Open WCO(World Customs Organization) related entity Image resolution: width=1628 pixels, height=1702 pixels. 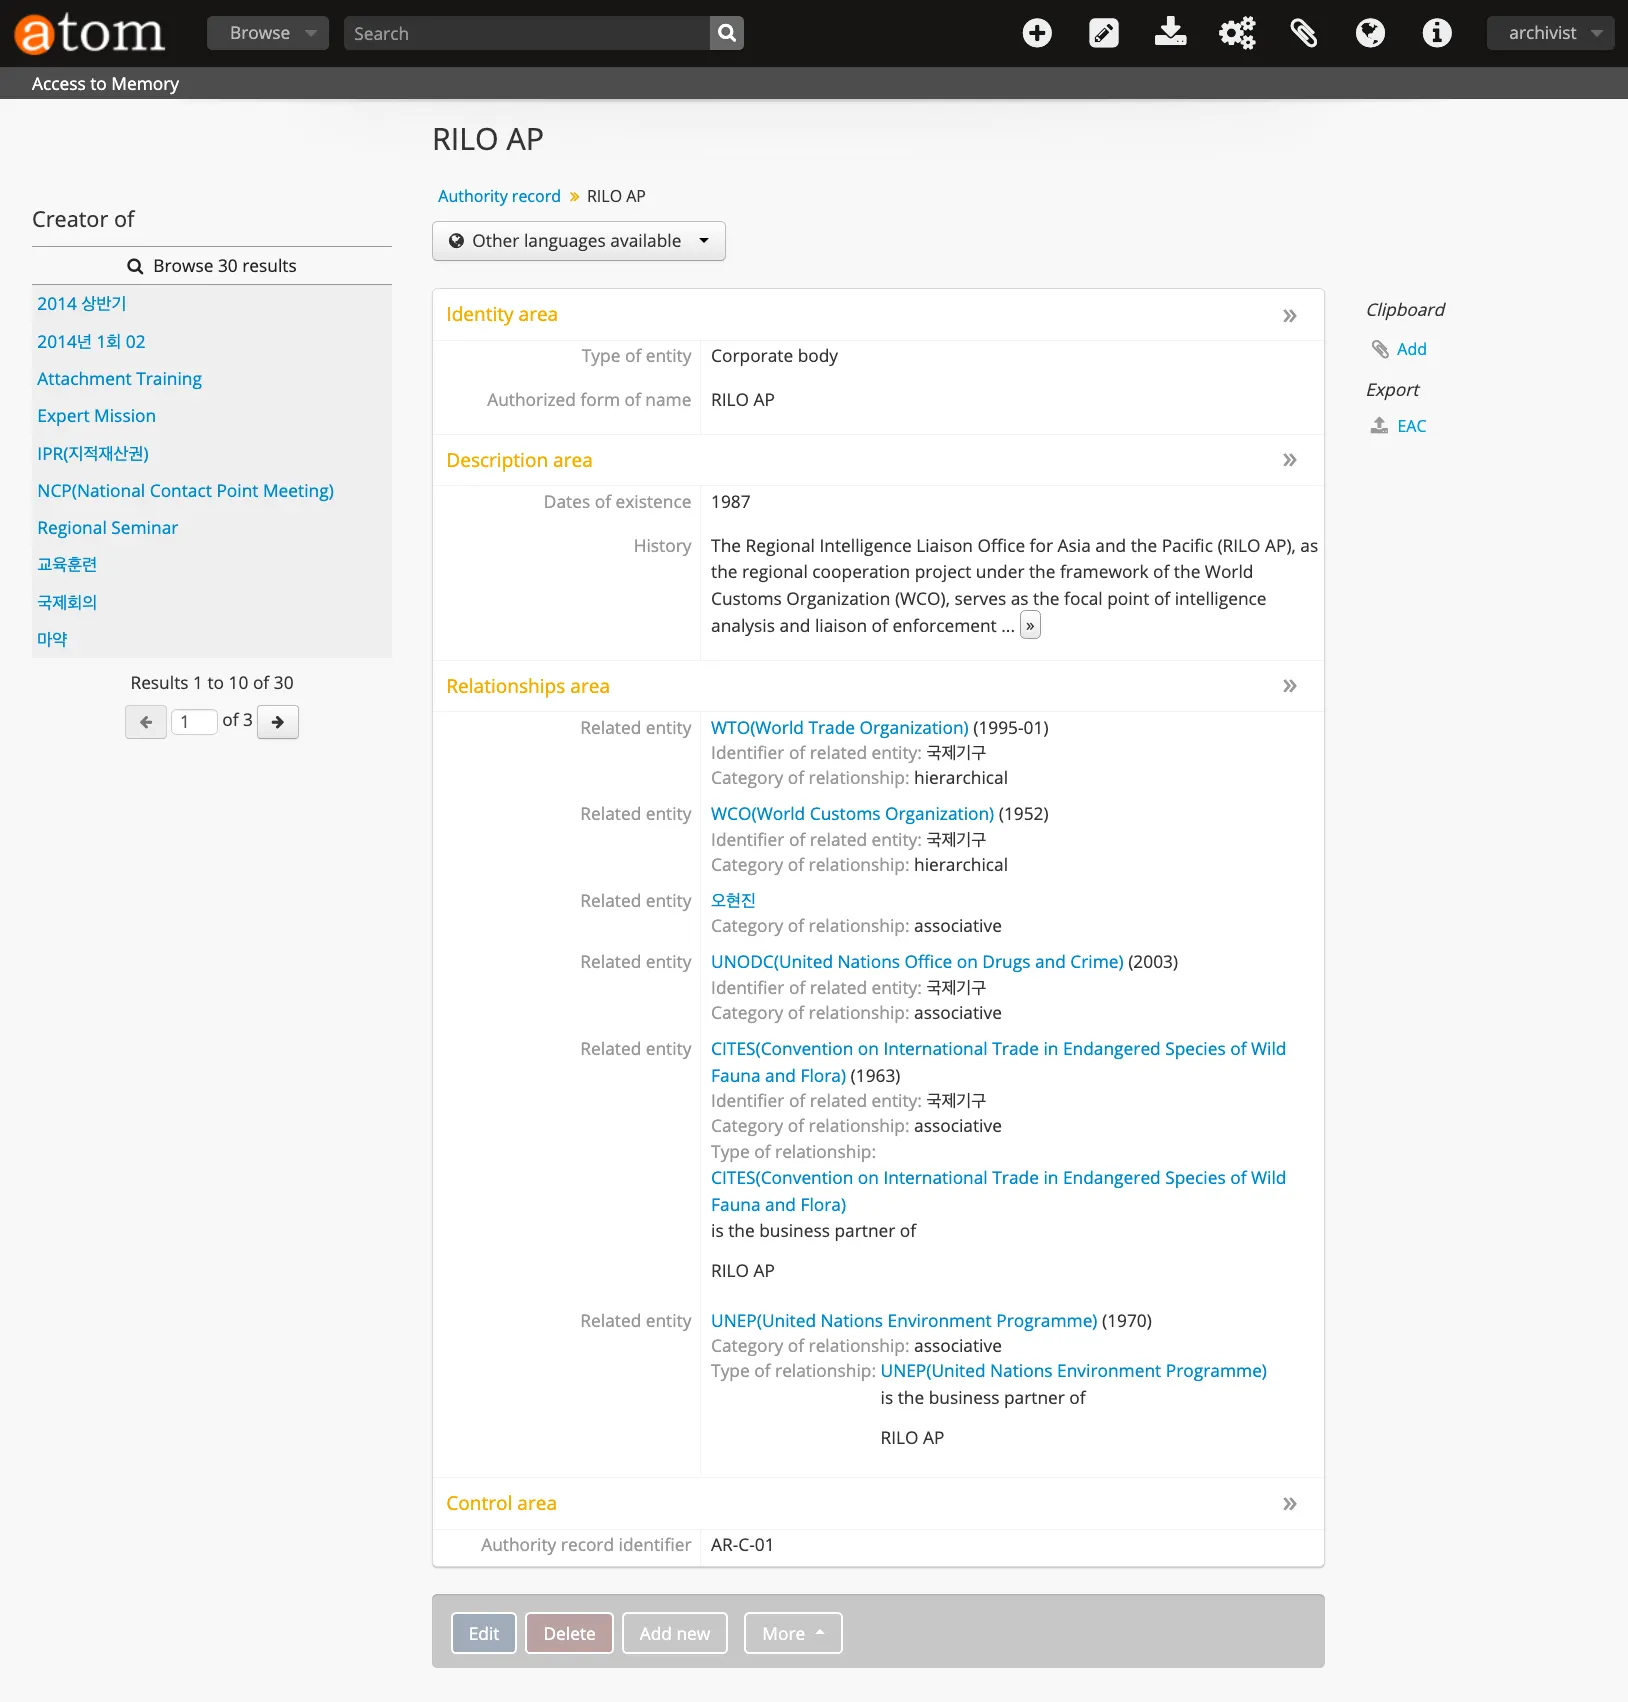point(852,814)
